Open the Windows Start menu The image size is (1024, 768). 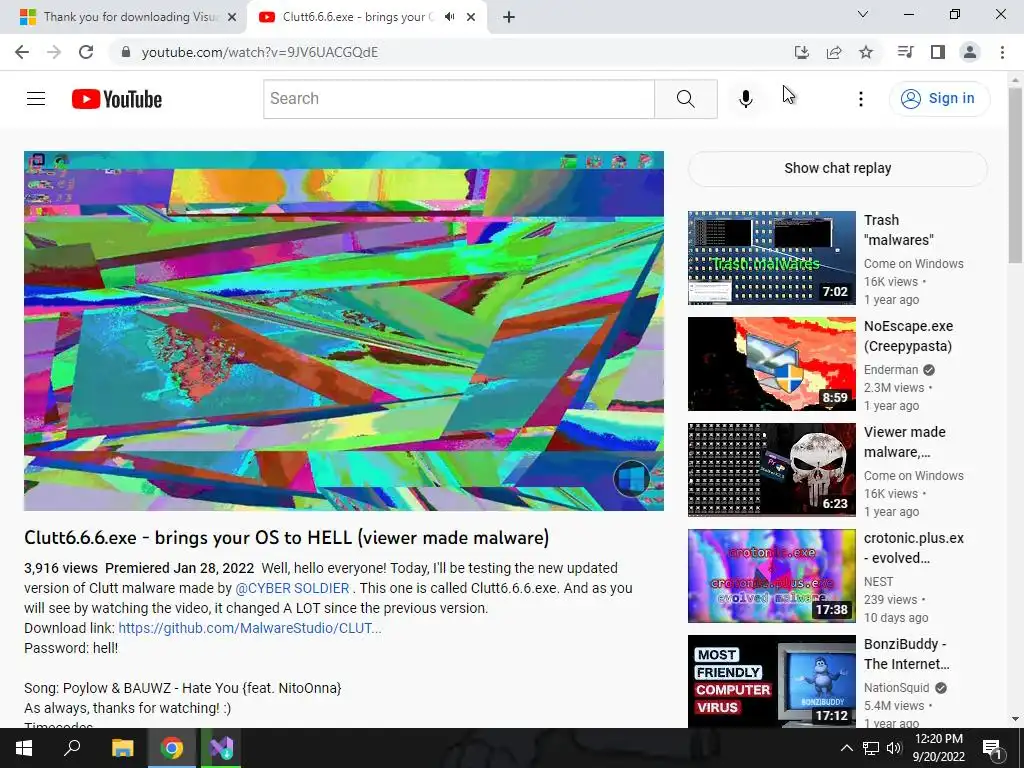[x=24, y=748]
